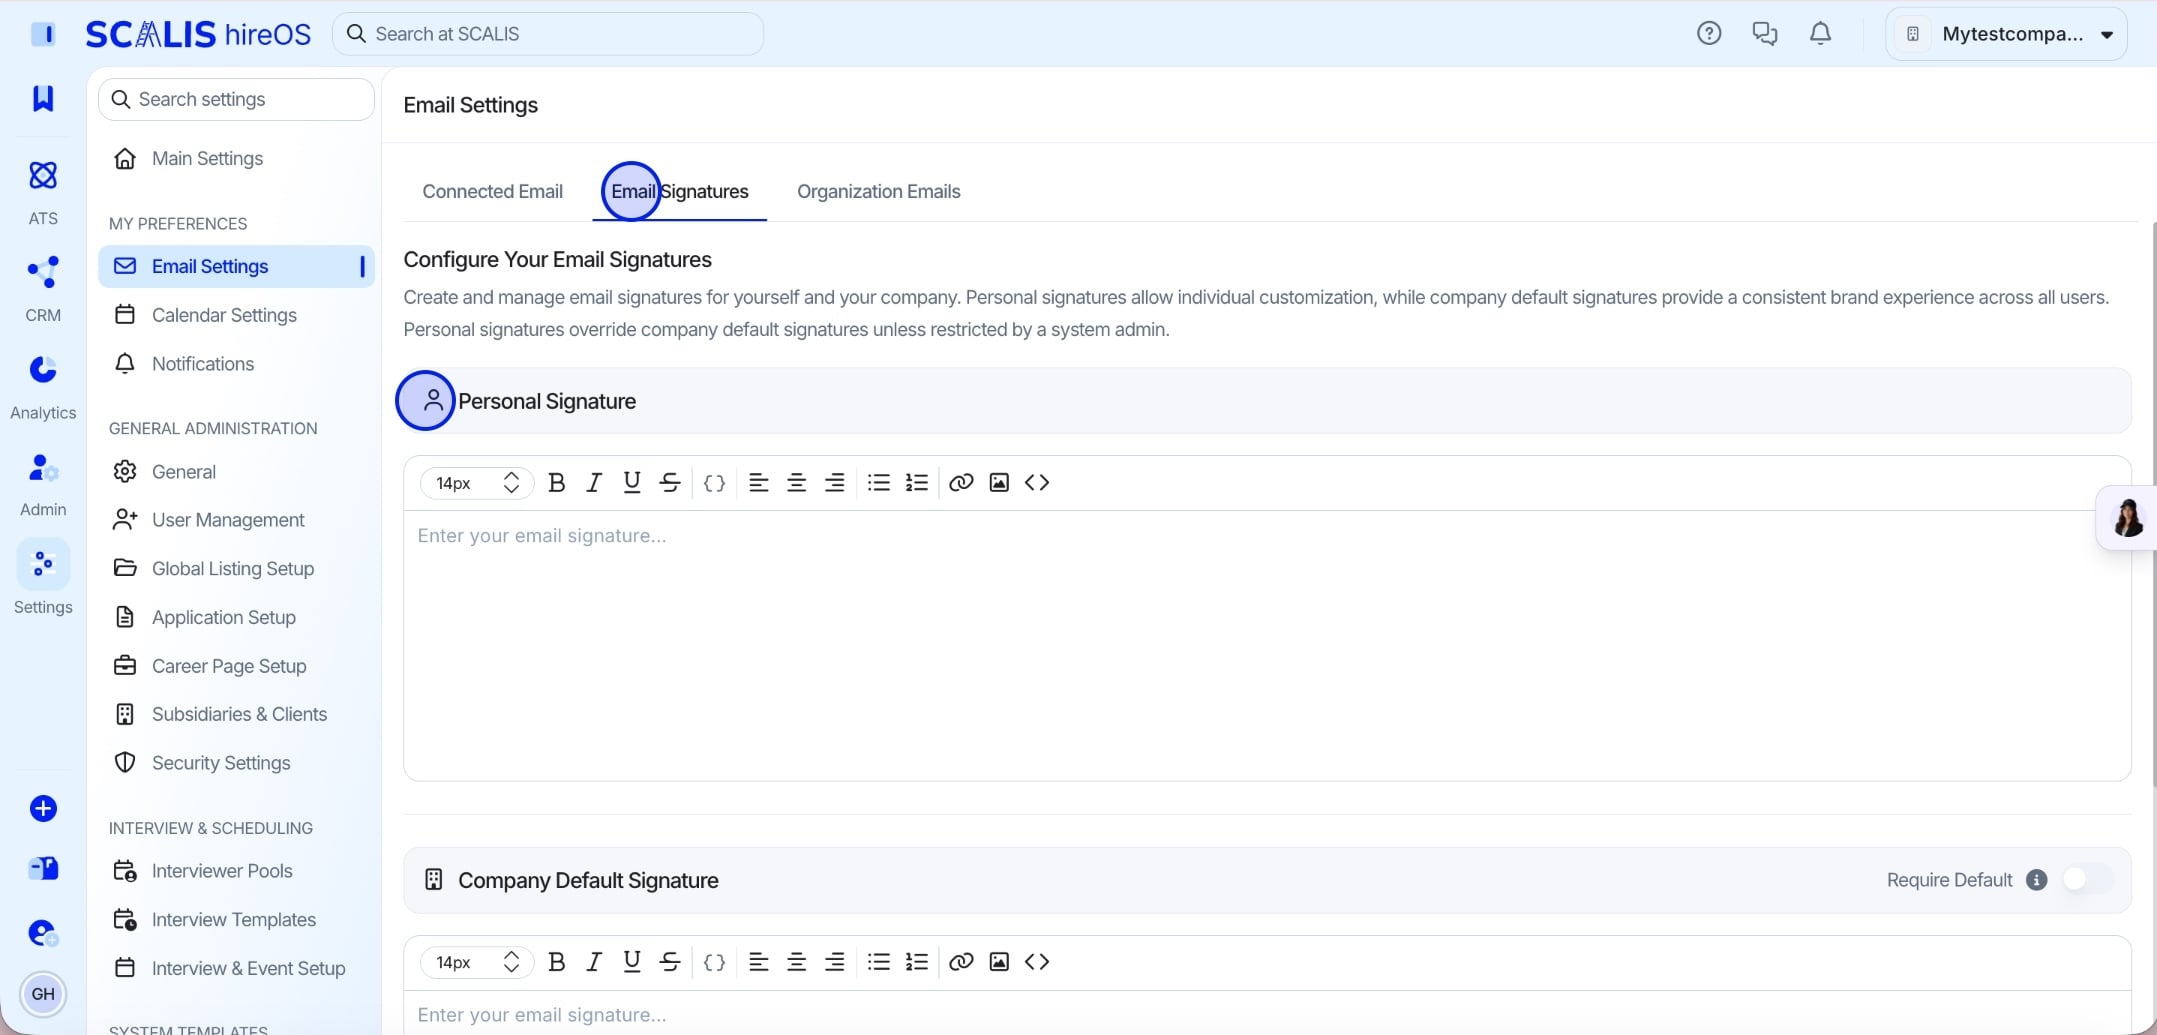Image resolution: width=2157 pixels, height=1035 pixels.
Task: Open Application Setup
Action: click(236, 618)
